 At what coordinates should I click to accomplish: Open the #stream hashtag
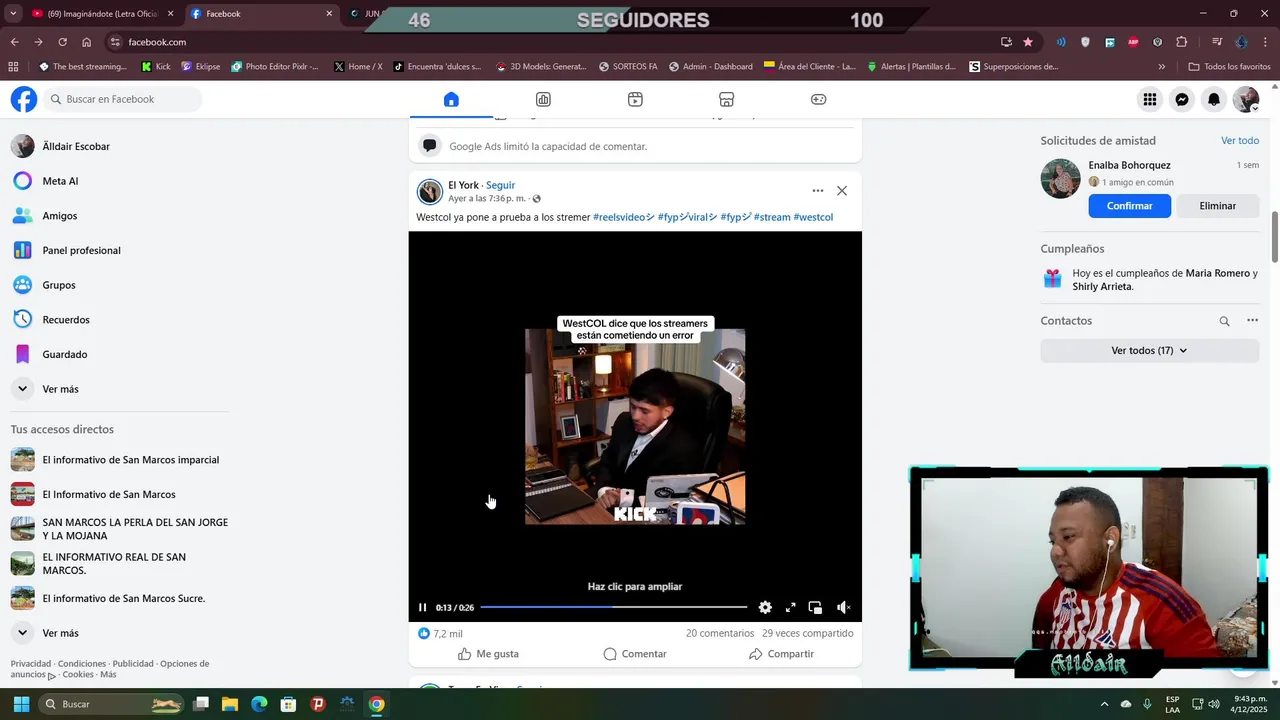click(x=772, y=217)
